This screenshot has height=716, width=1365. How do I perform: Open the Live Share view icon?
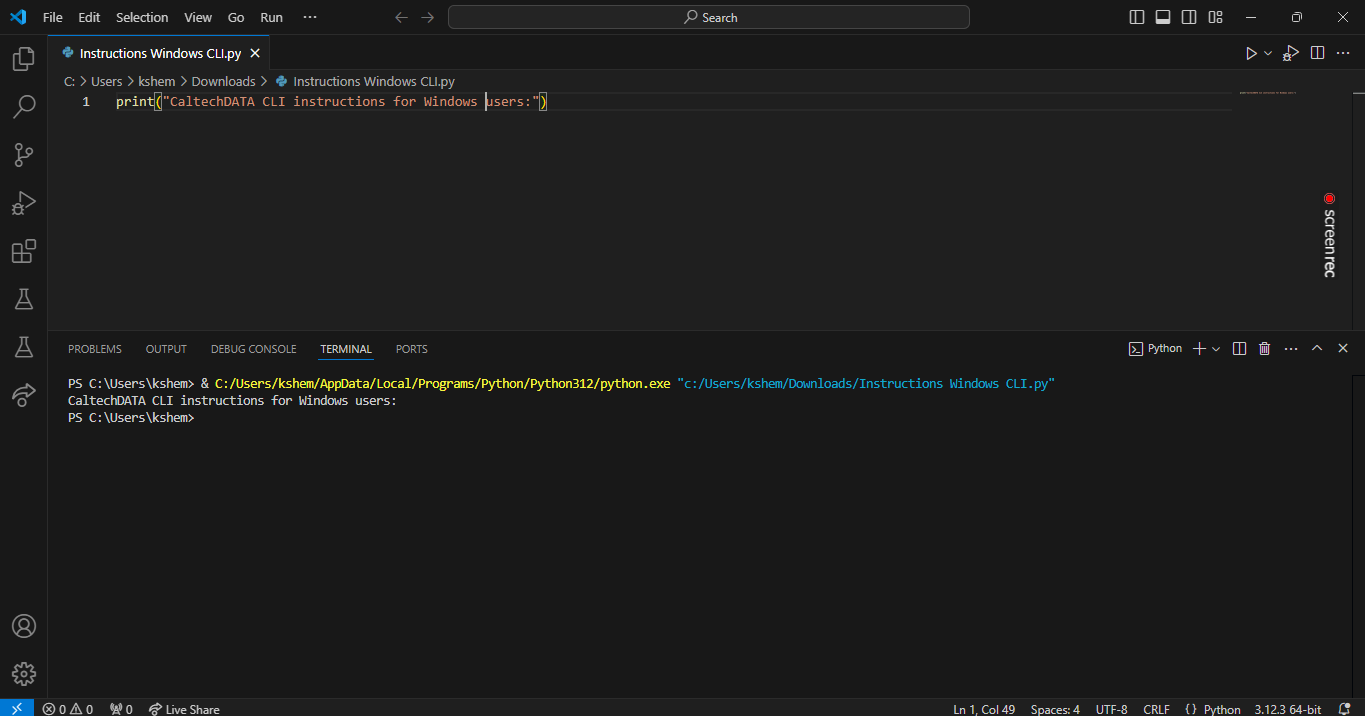pos(23,395)
